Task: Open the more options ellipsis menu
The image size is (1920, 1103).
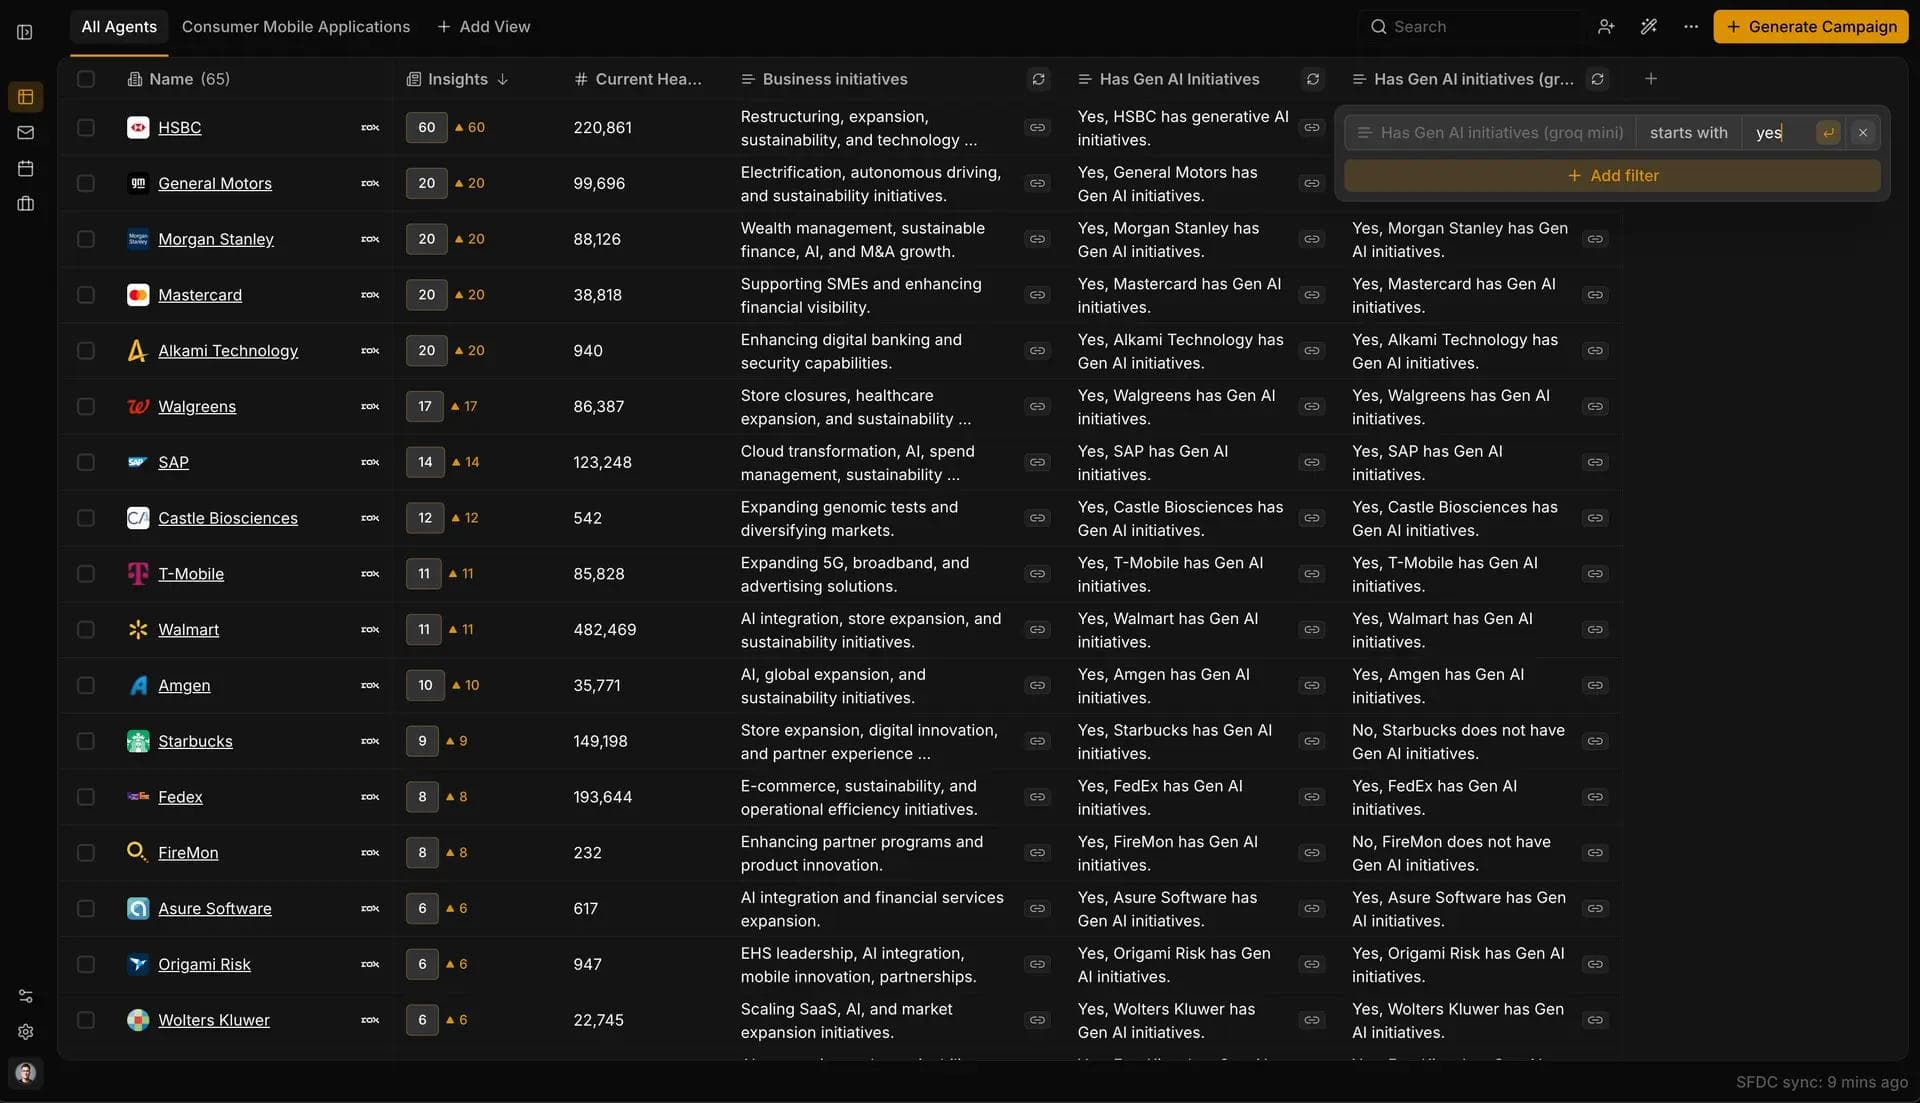Action: (x=1691, y=27)
